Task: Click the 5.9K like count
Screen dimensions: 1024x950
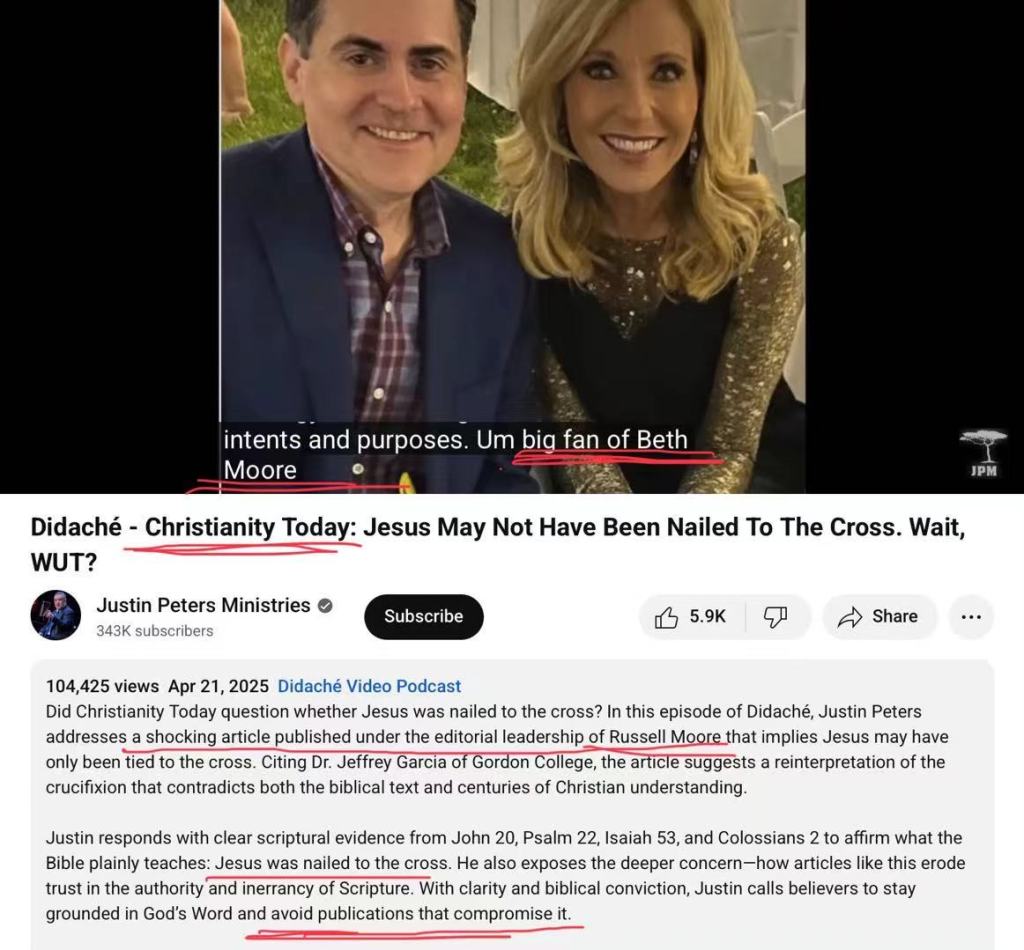Action: [707, 616]
